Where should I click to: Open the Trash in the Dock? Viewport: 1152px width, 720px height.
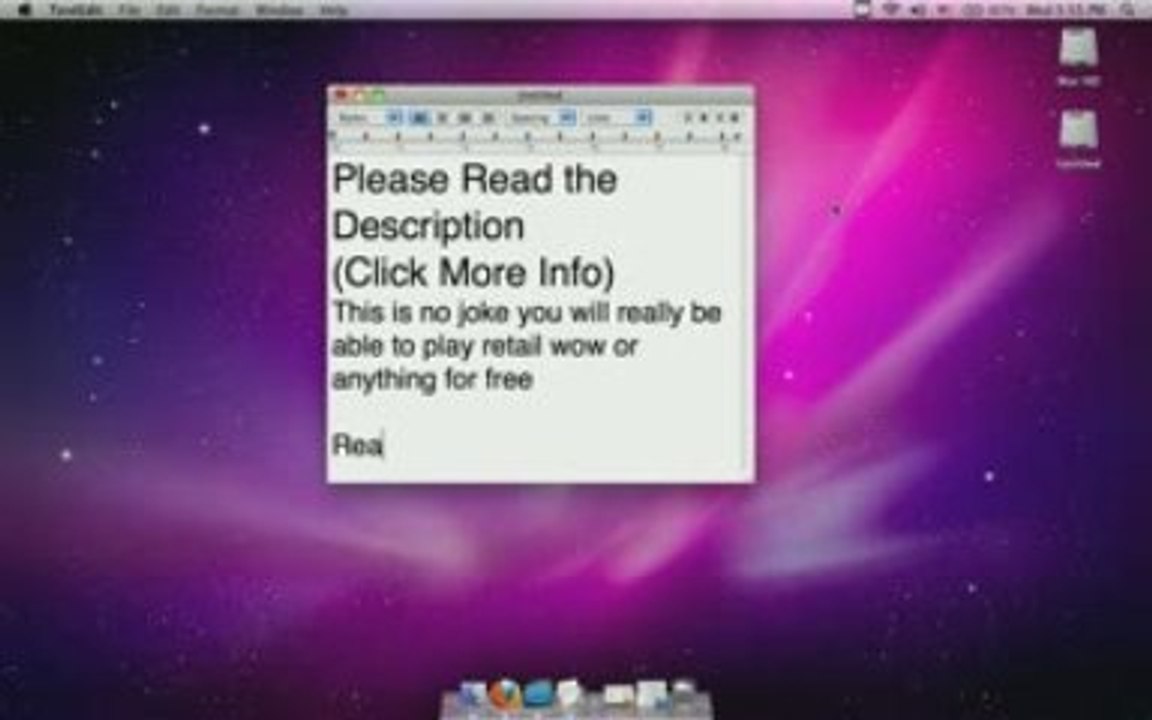click(x=683, y=694)
